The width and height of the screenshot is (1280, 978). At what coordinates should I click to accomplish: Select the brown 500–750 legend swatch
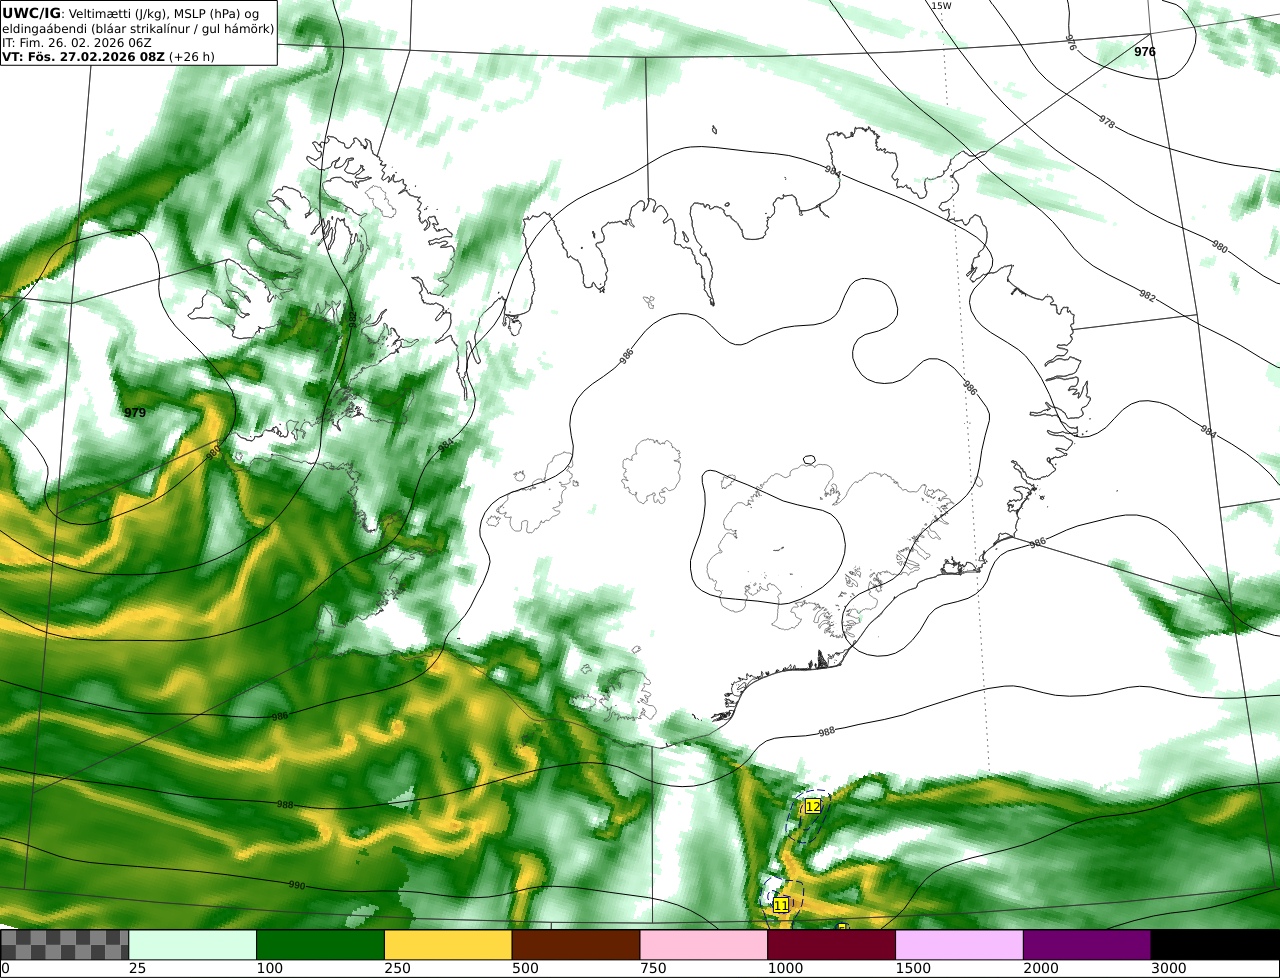[x=576, y=945]
